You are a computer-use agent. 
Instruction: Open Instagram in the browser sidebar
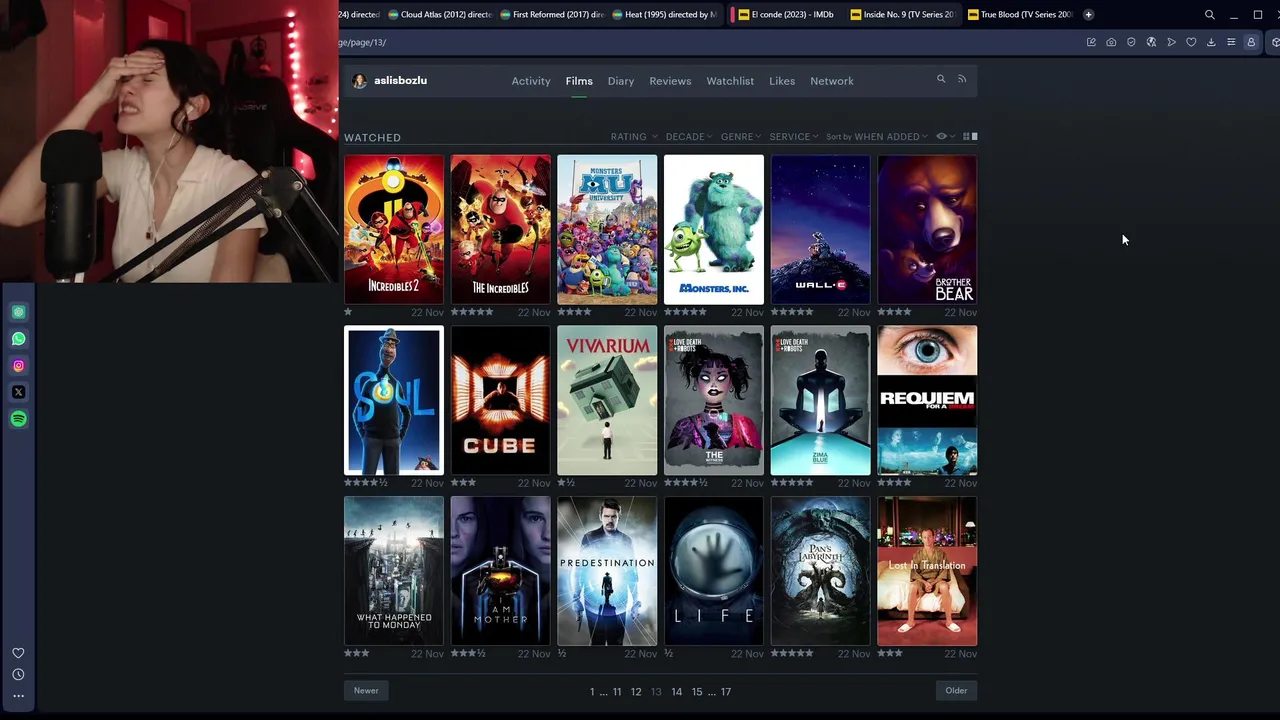pyautogui.click(x=18, y=366)
